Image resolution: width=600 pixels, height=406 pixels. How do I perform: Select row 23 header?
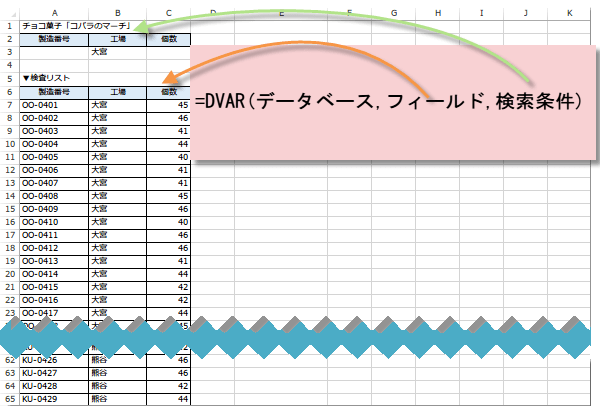(x=10, y=313)
